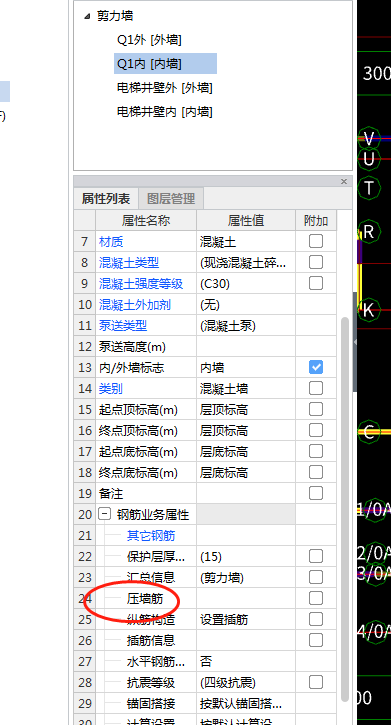This screenshot has width=391, height=725.
Task: Click axis marker V in drawing
Action: (x=369, y=139)
